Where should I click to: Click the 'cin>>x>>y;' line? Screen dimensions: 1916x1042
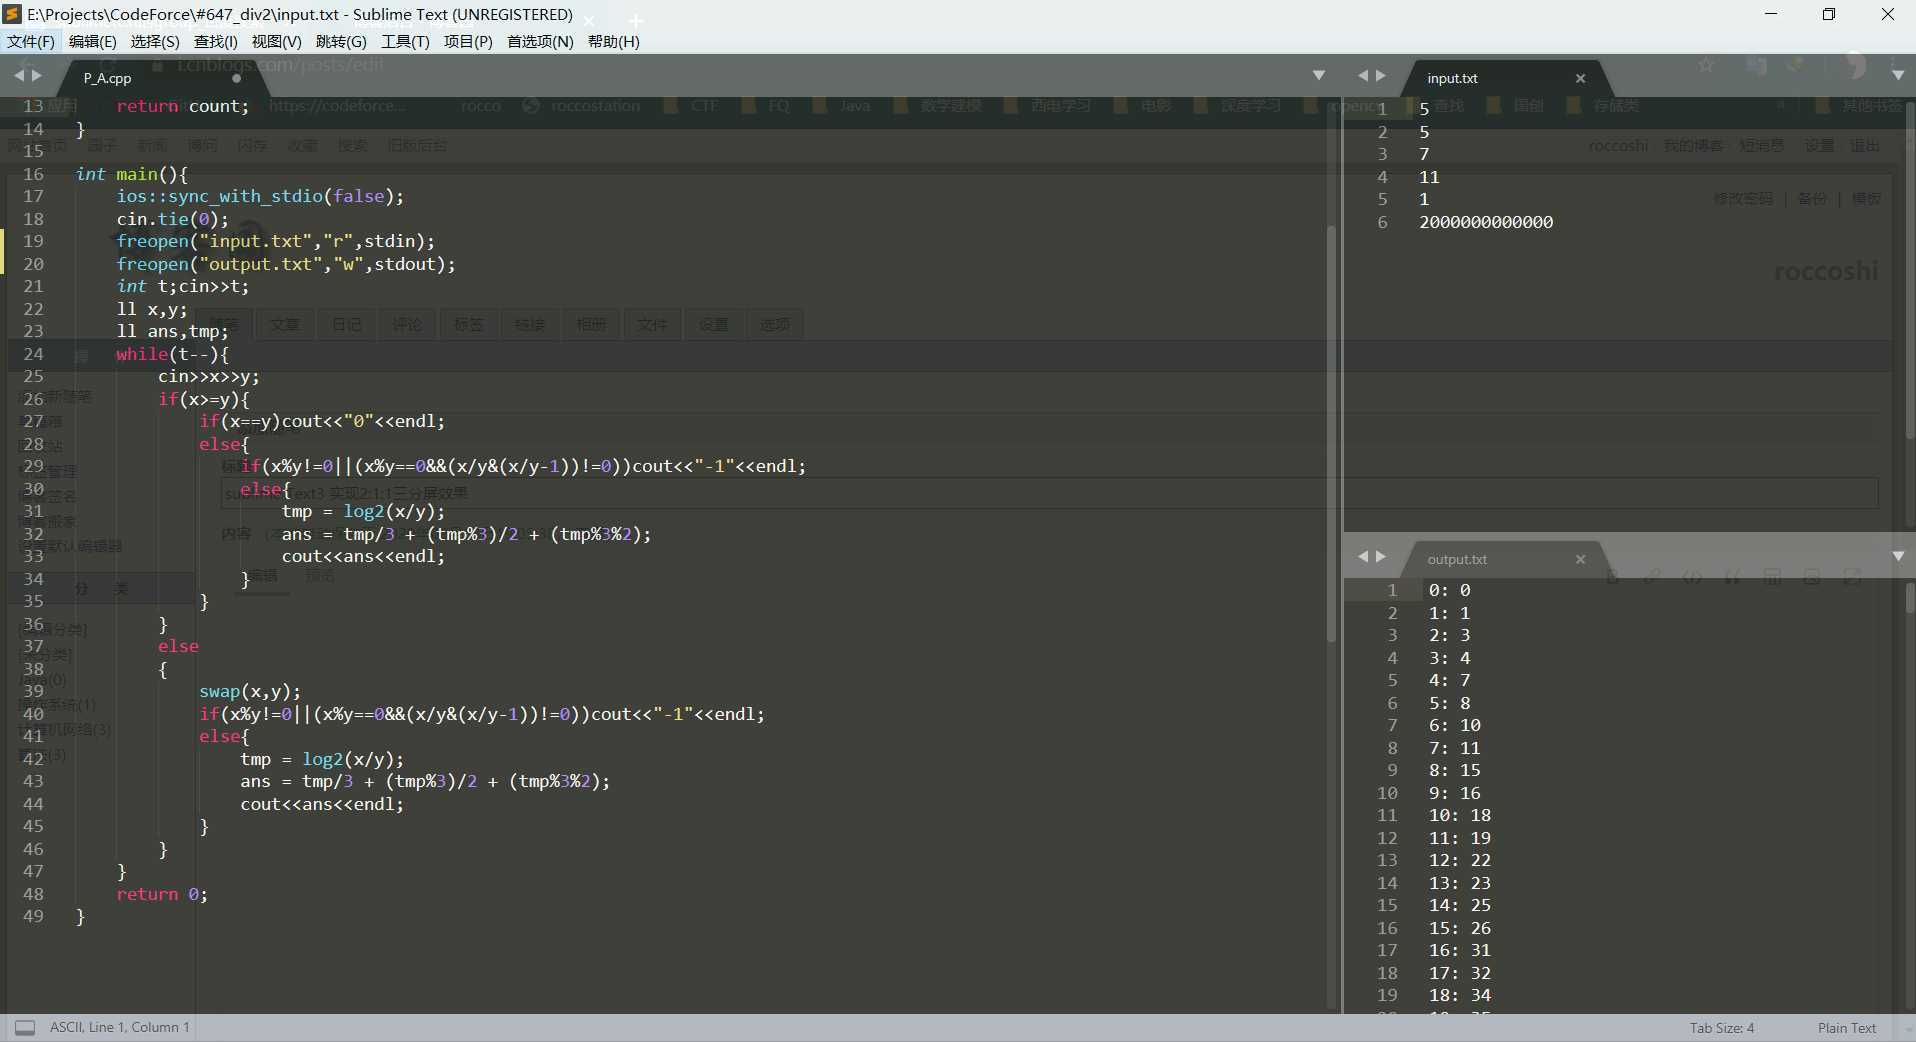pos(208,376)
